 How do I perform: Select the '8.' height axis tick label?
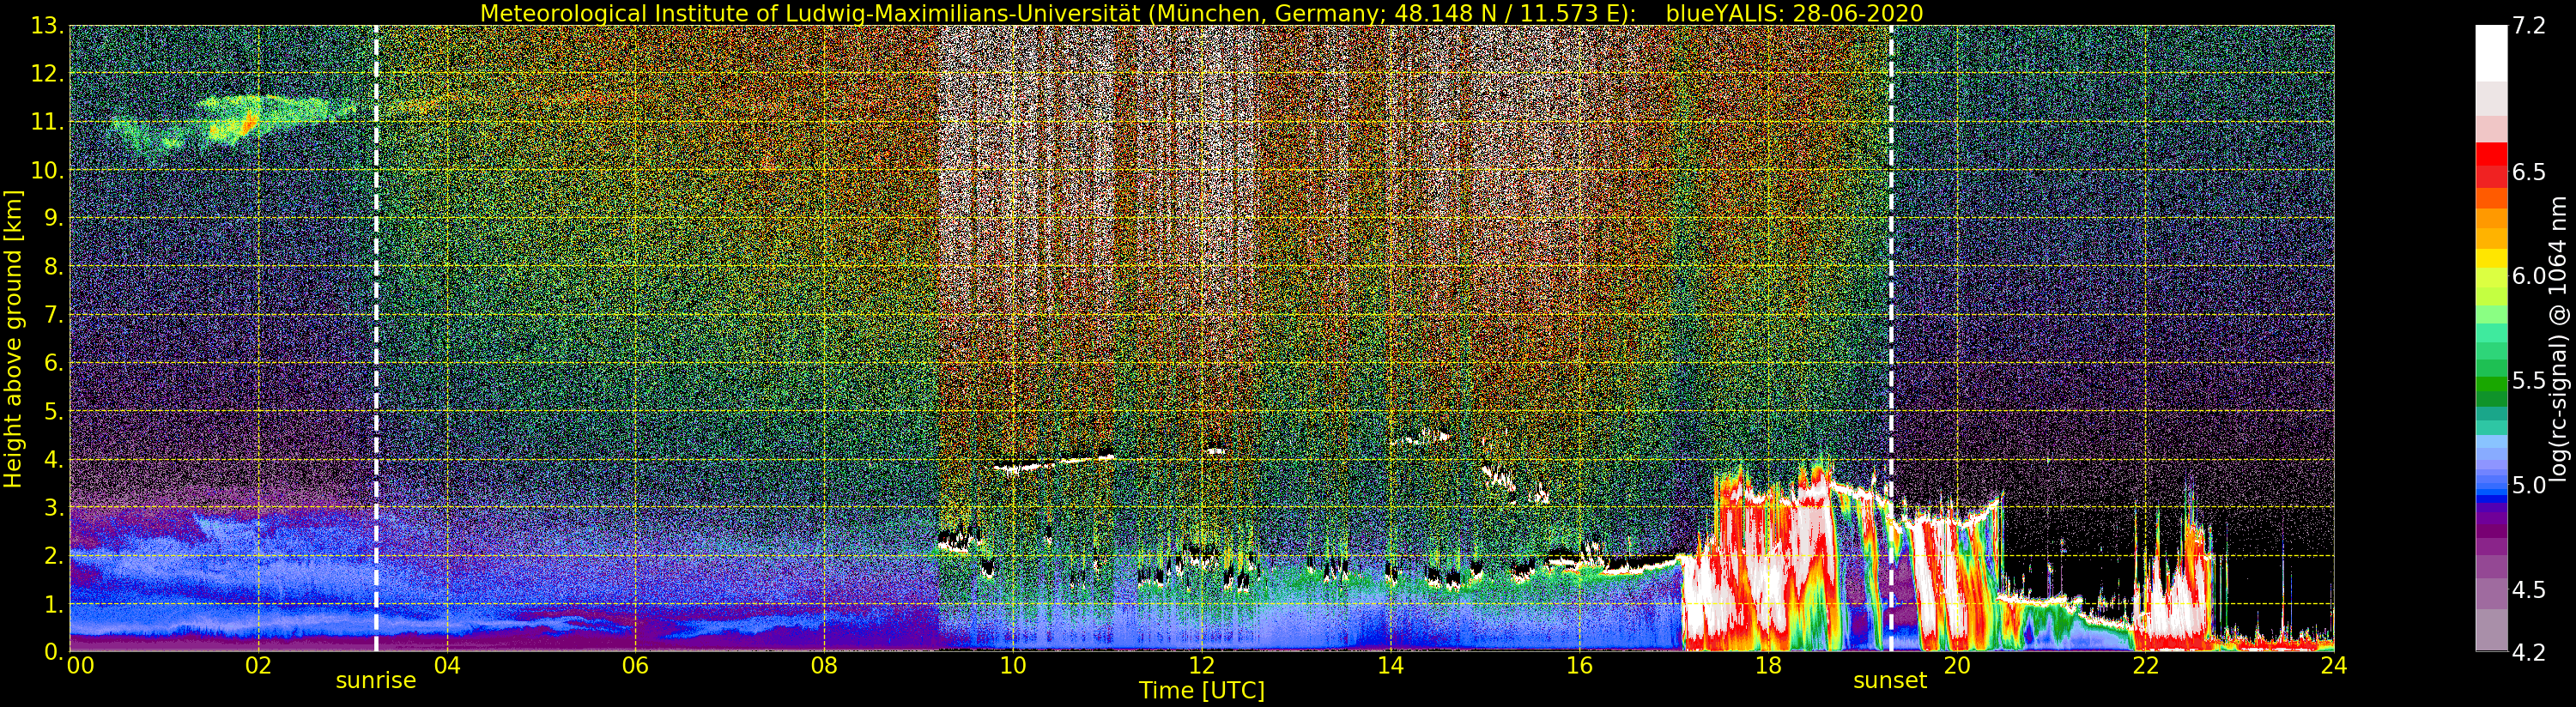coord(53,267)
